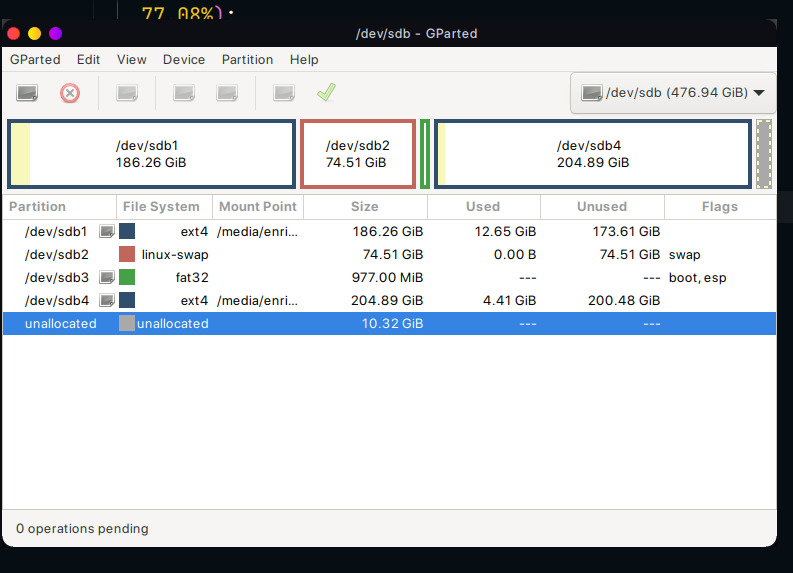Click the Flags column header
This screenshot has width=793, height=573.
(x=720, y=207)
